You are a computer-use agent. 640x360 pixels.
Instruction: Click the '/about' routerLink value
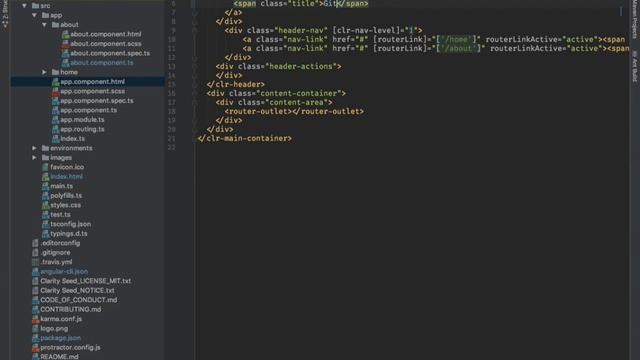(x=458, y=49)
